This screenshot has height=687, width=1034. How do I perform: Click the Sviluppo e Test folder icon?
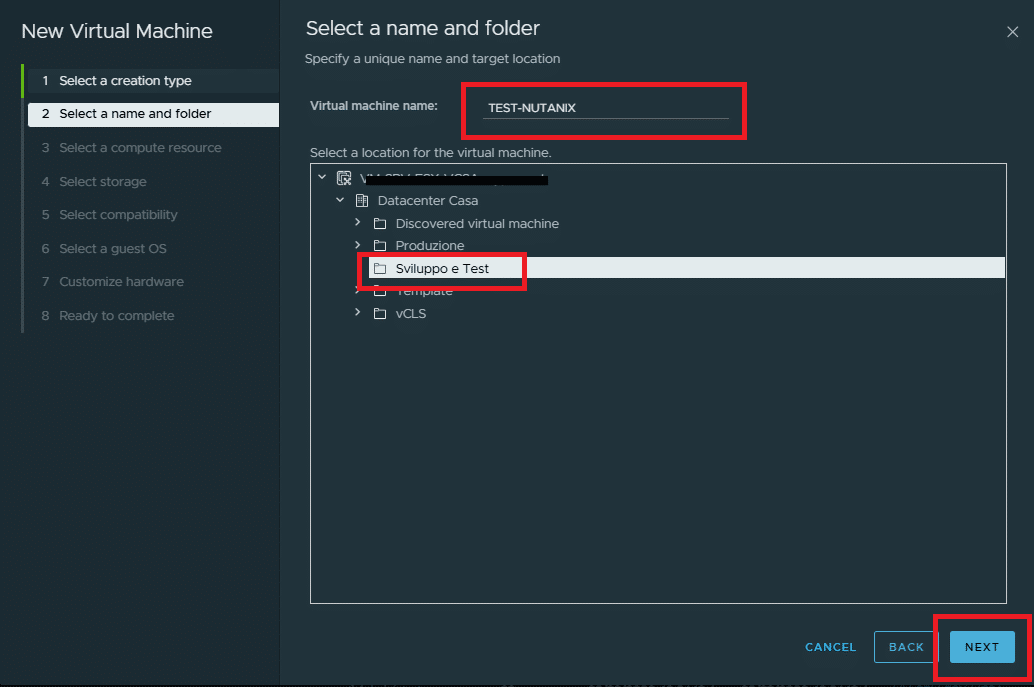pos(379,268)
